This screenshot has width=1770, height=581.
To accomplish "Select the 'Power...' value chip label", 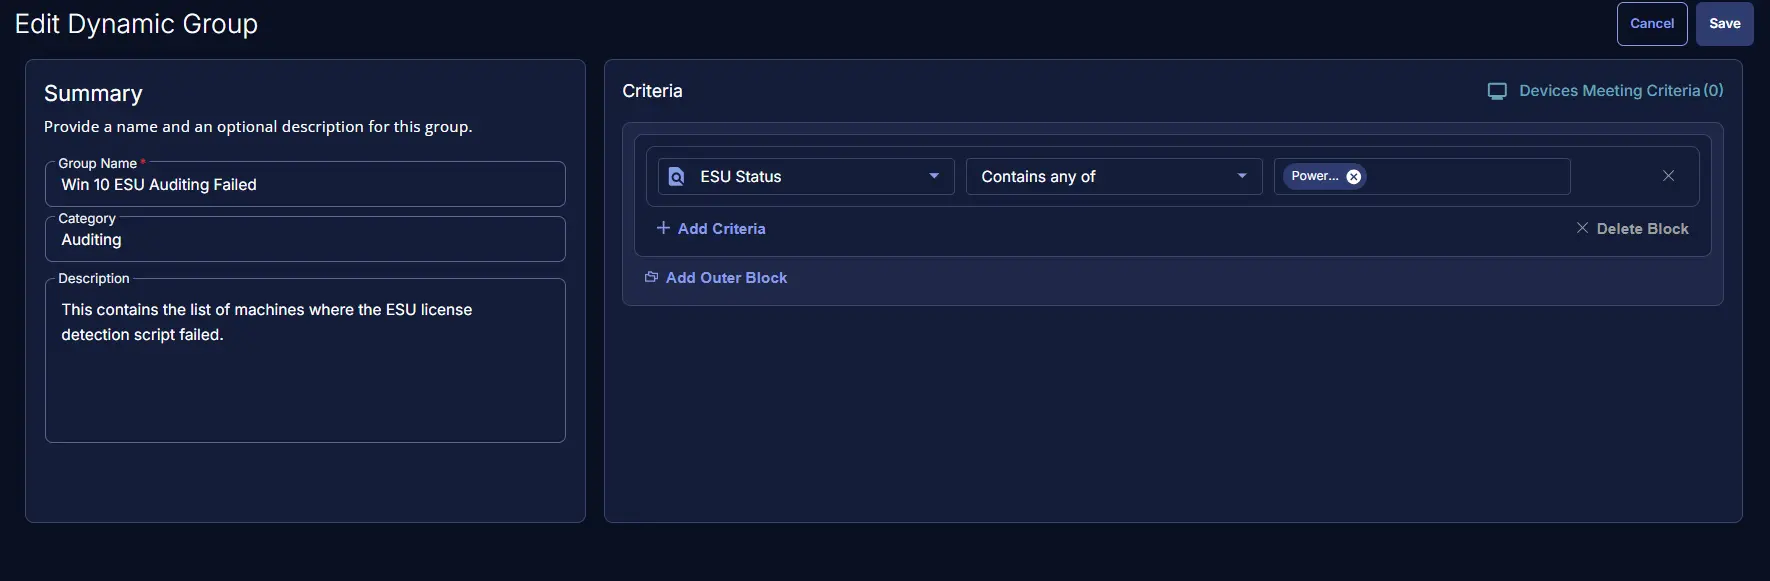I will [1314, 177].
